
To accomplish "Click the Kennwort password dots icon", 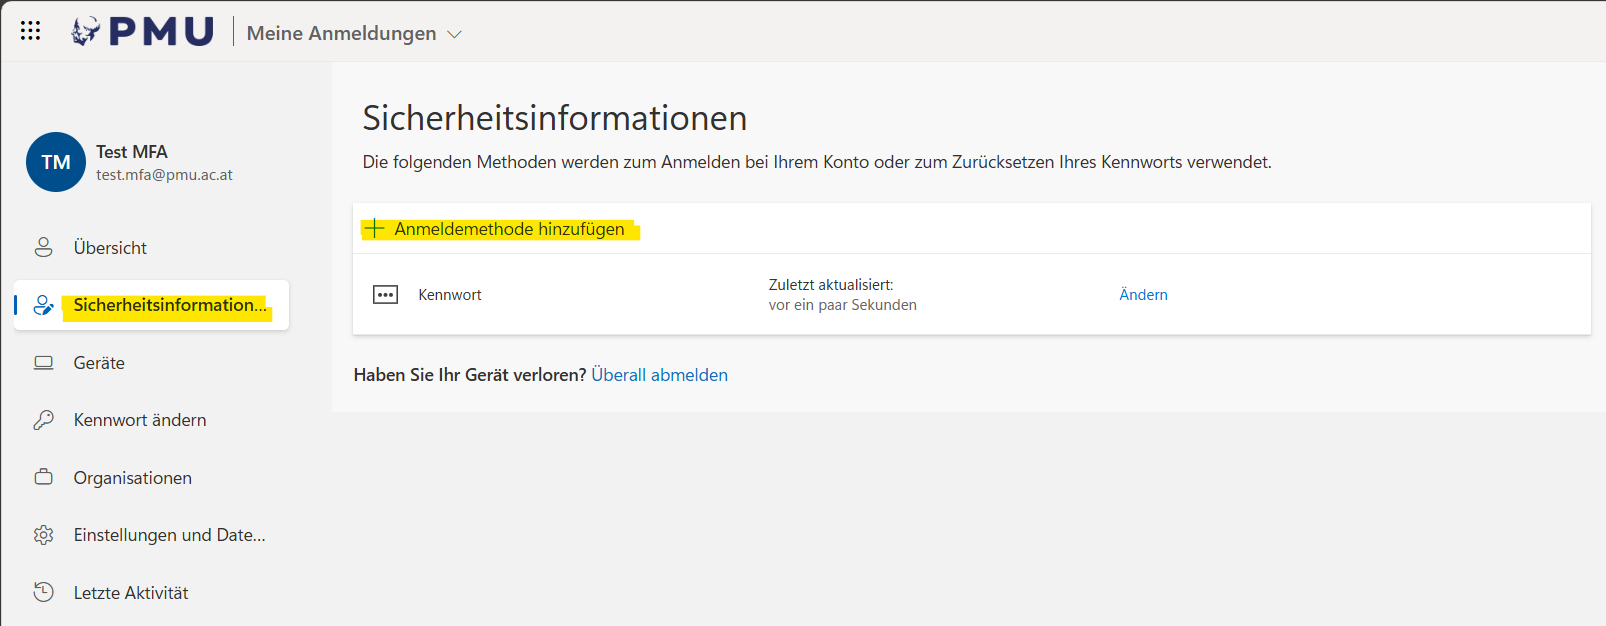I will (x=385, y=295).
